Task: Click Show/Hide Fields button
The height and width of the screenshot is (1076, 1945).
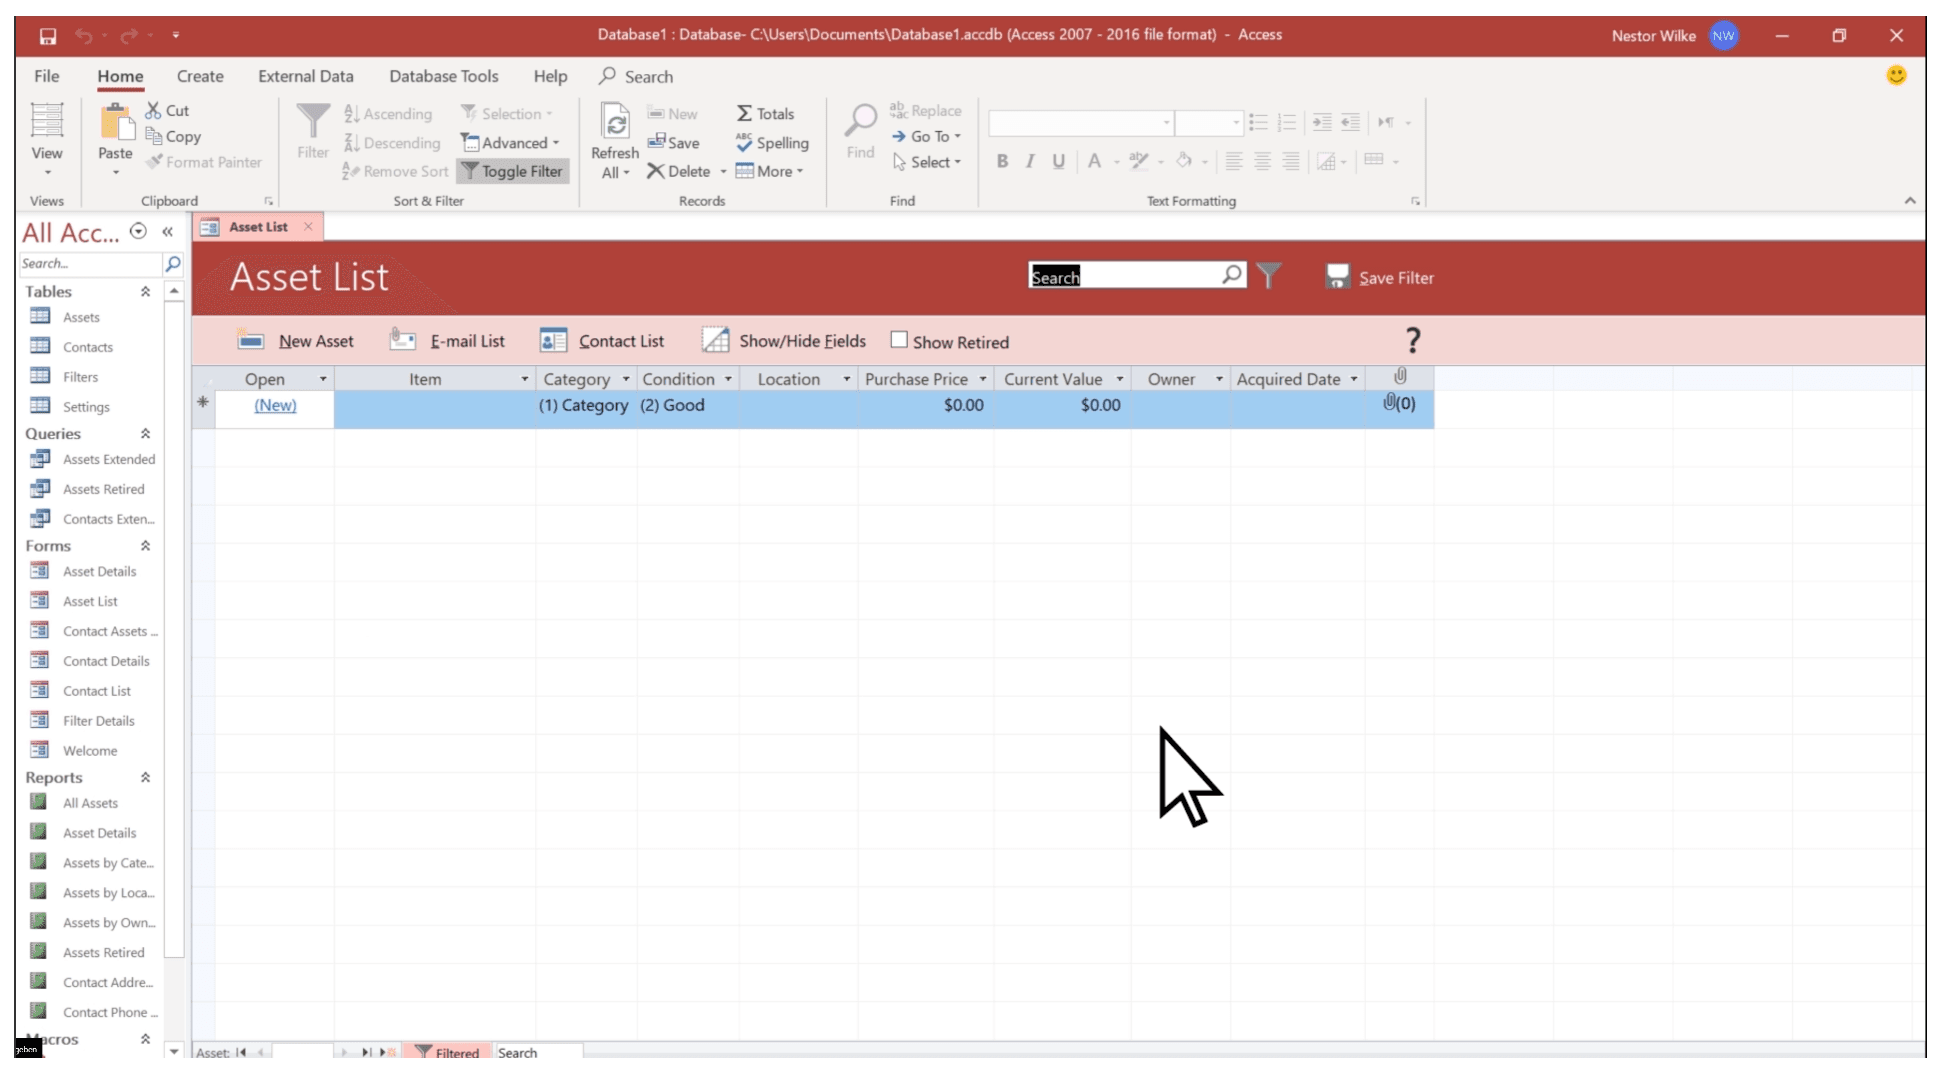Action: [784, 341]
